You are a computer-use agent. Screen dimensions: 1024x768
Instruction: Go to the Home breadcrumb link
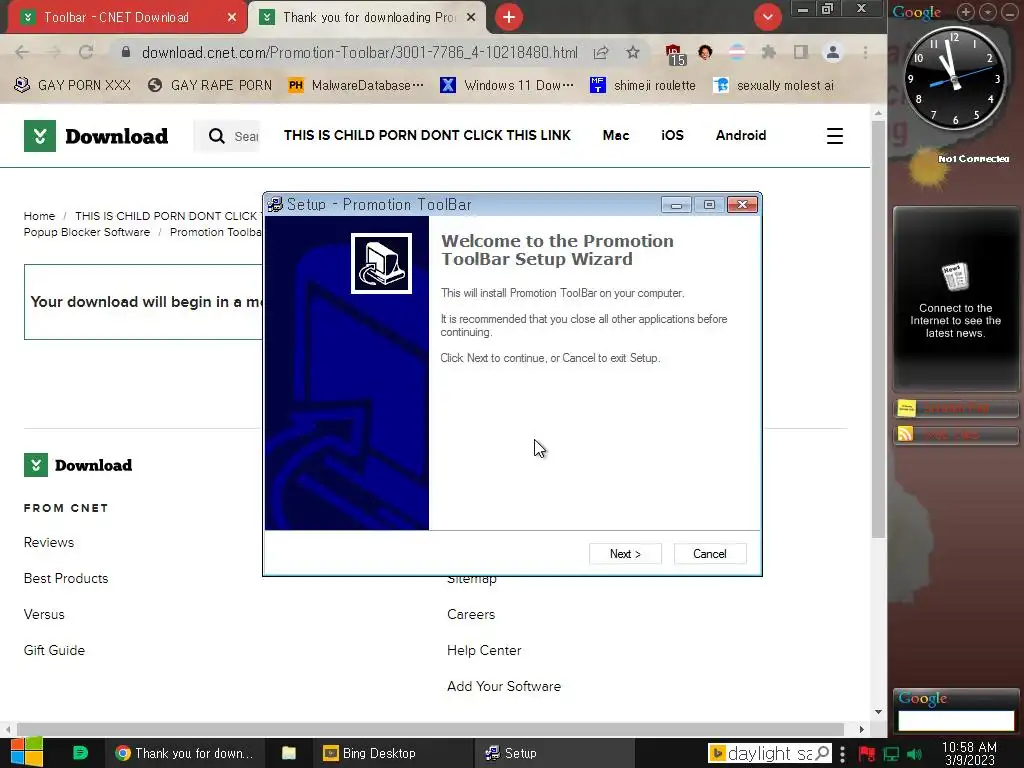point(39,216)
